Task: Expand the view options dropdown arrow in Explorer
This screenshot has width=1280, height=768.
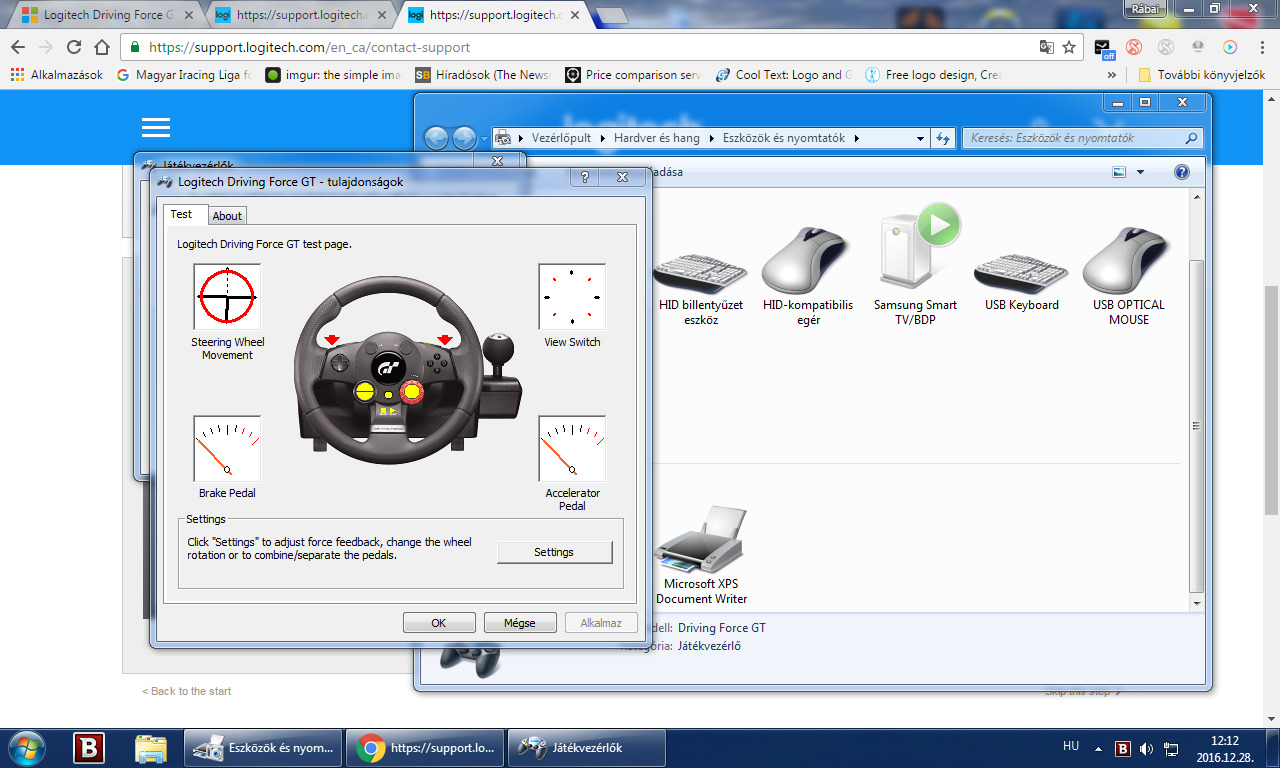Action: point(1140,172)
